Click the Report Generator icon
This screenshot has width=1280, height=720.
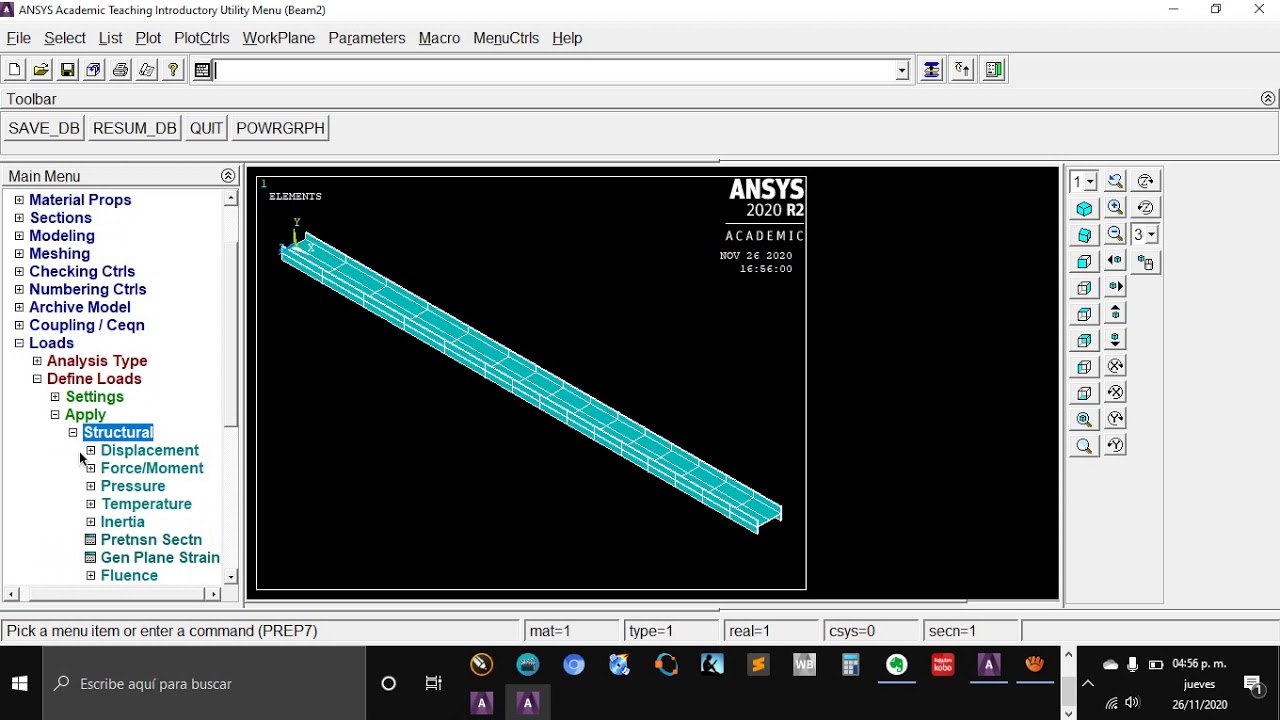click(x=147, y=70)
